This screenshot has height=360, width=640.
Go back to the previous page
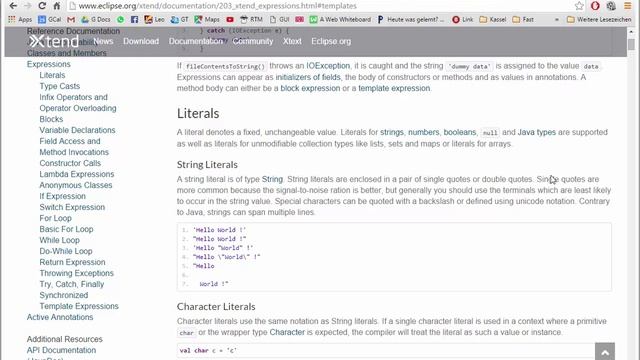[13, 6]
